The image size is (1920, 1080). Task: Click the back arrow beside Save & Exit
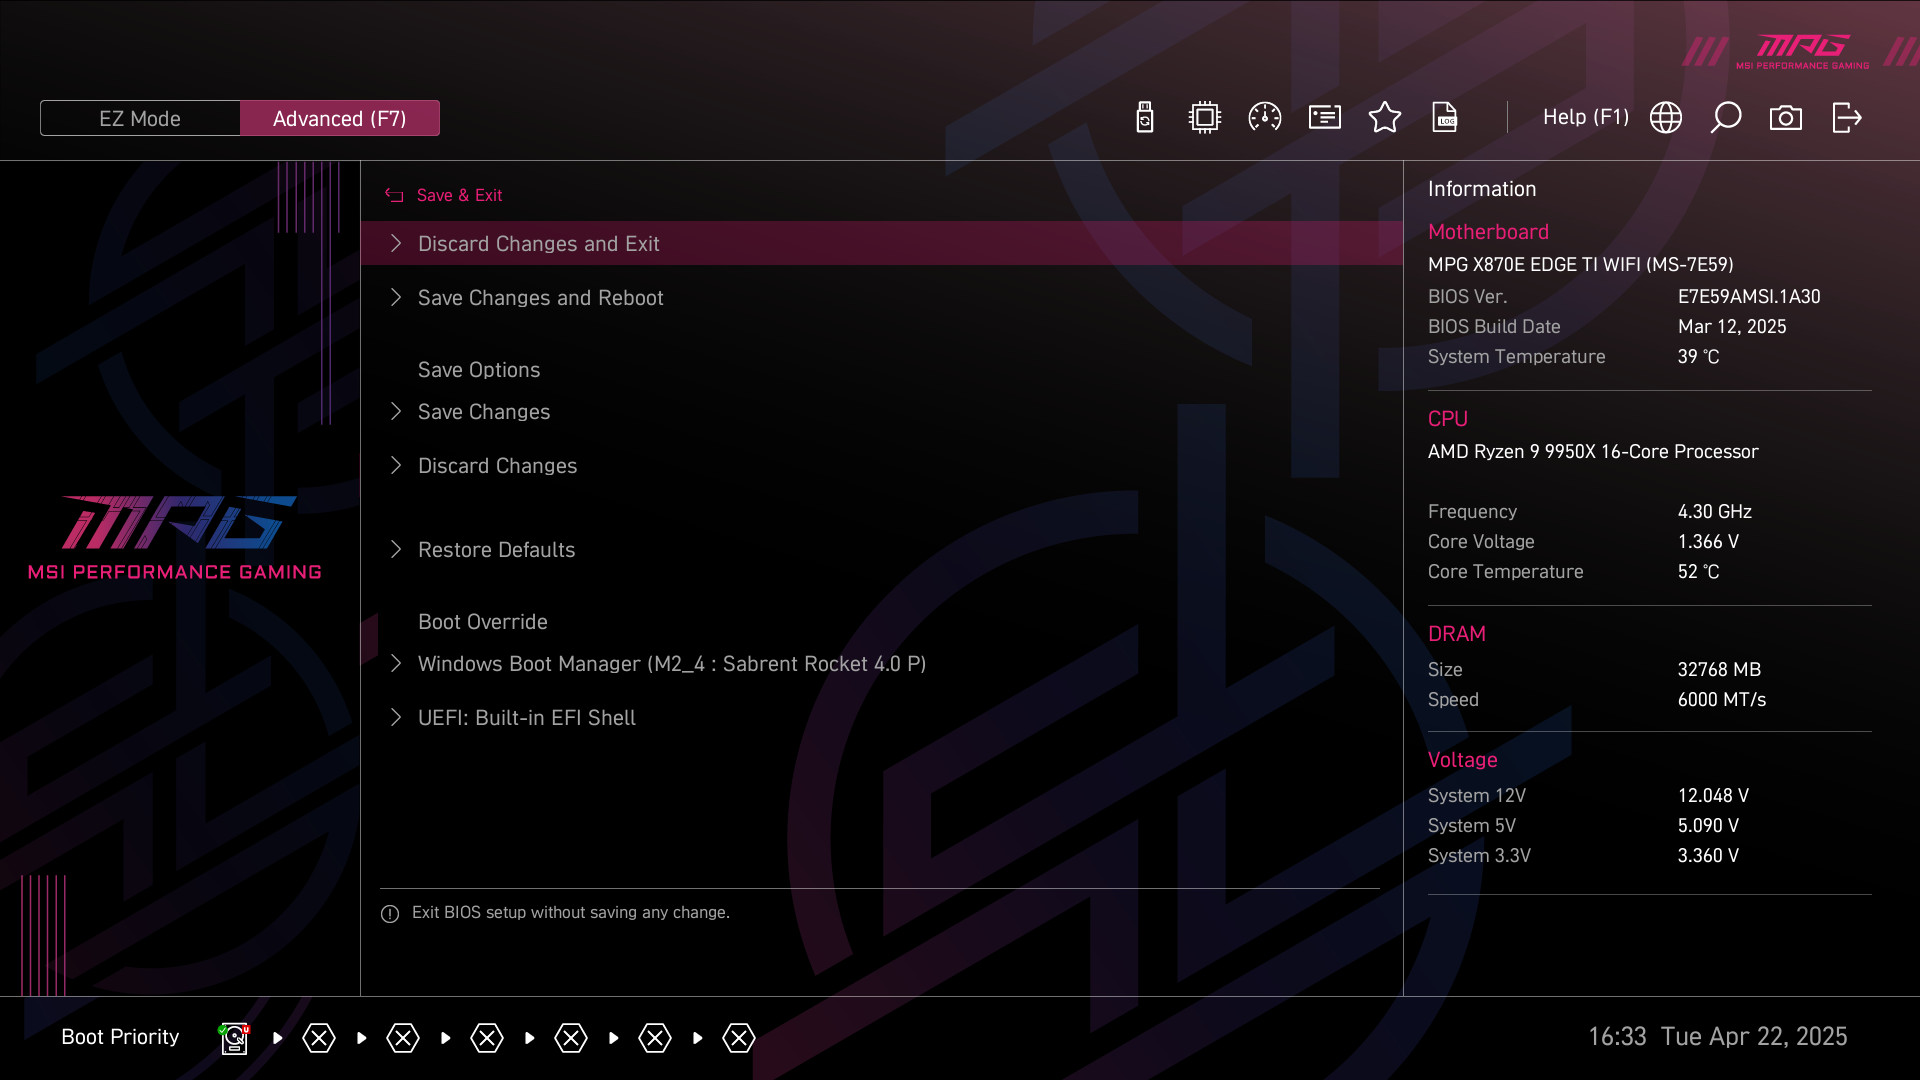pyautogui.click(x=394, y=195)
